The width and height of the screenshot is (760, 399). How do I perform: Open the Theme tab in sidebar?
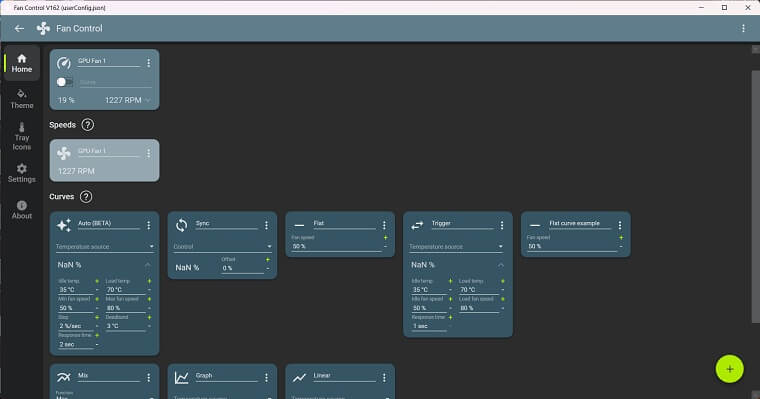(x=22, y=99)
